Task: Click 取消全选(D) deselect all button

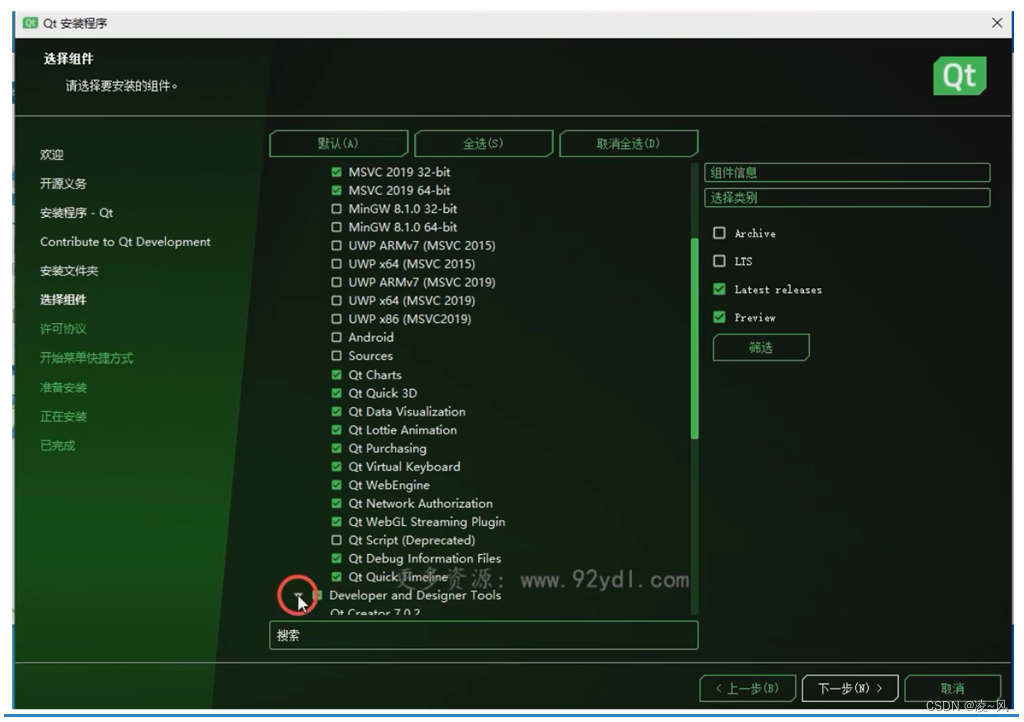Action: click(x=628, y=144)
